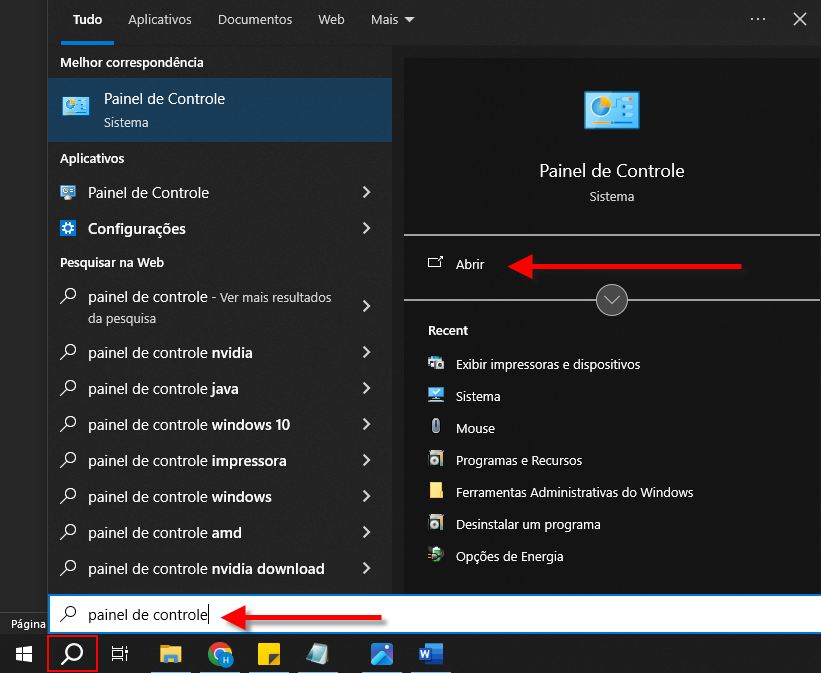Expand the 'painel de controle java' chevron
This screenshot has height=673, width=821.
click(367, 388)
